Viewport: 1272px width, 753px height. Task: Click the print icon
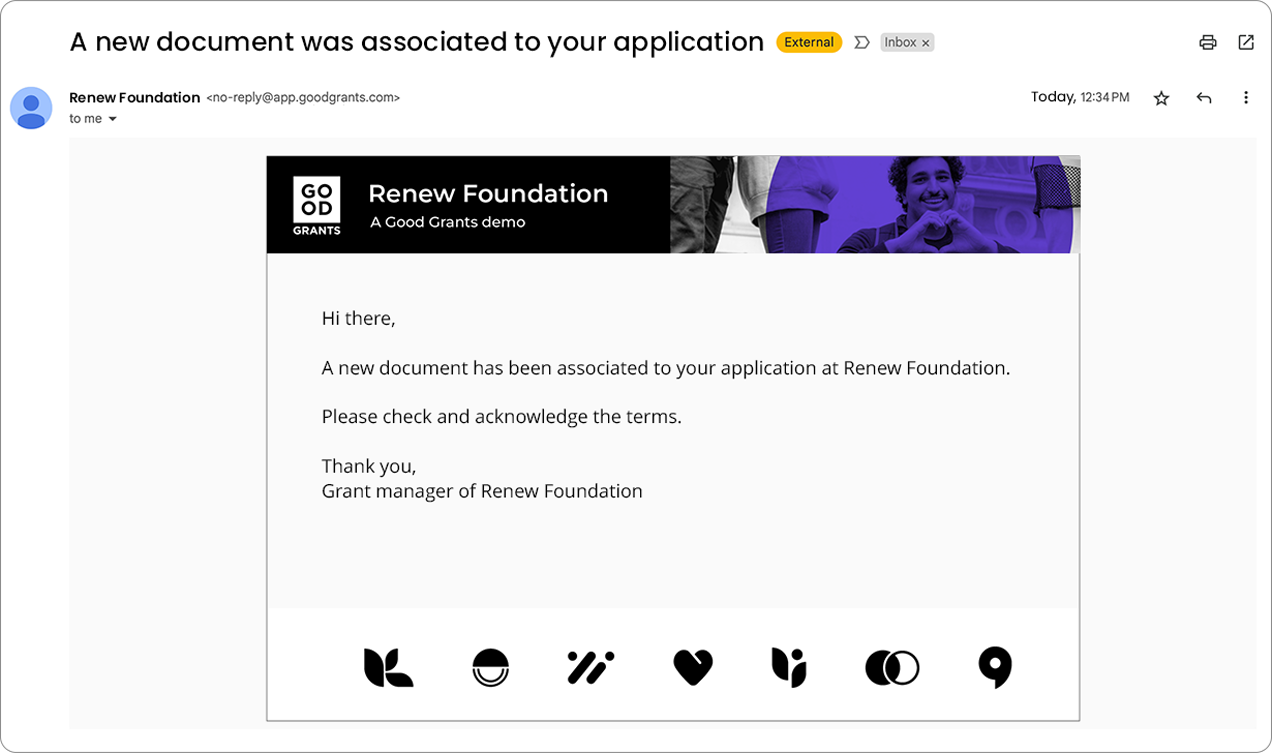click(1207, 42)
